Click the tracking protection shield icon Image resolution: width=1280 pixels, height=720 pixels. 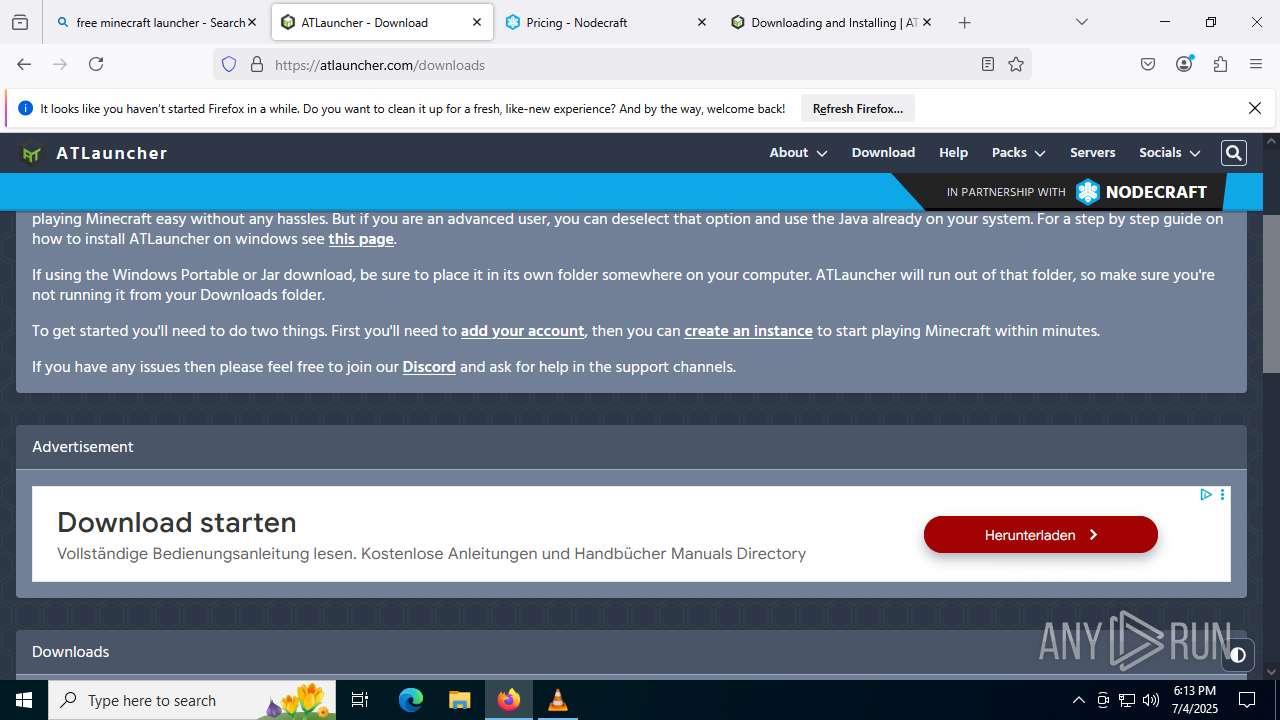click(229, 64)
